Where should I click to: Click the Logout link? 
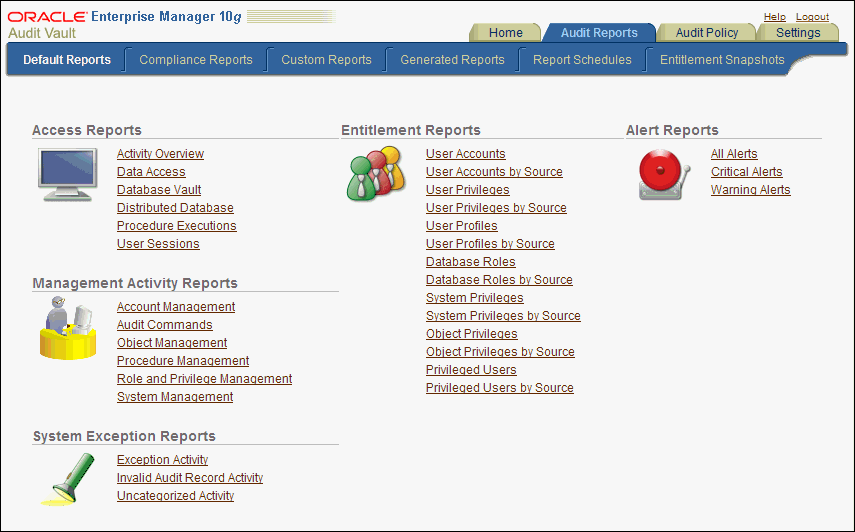[x=812, y=17]
